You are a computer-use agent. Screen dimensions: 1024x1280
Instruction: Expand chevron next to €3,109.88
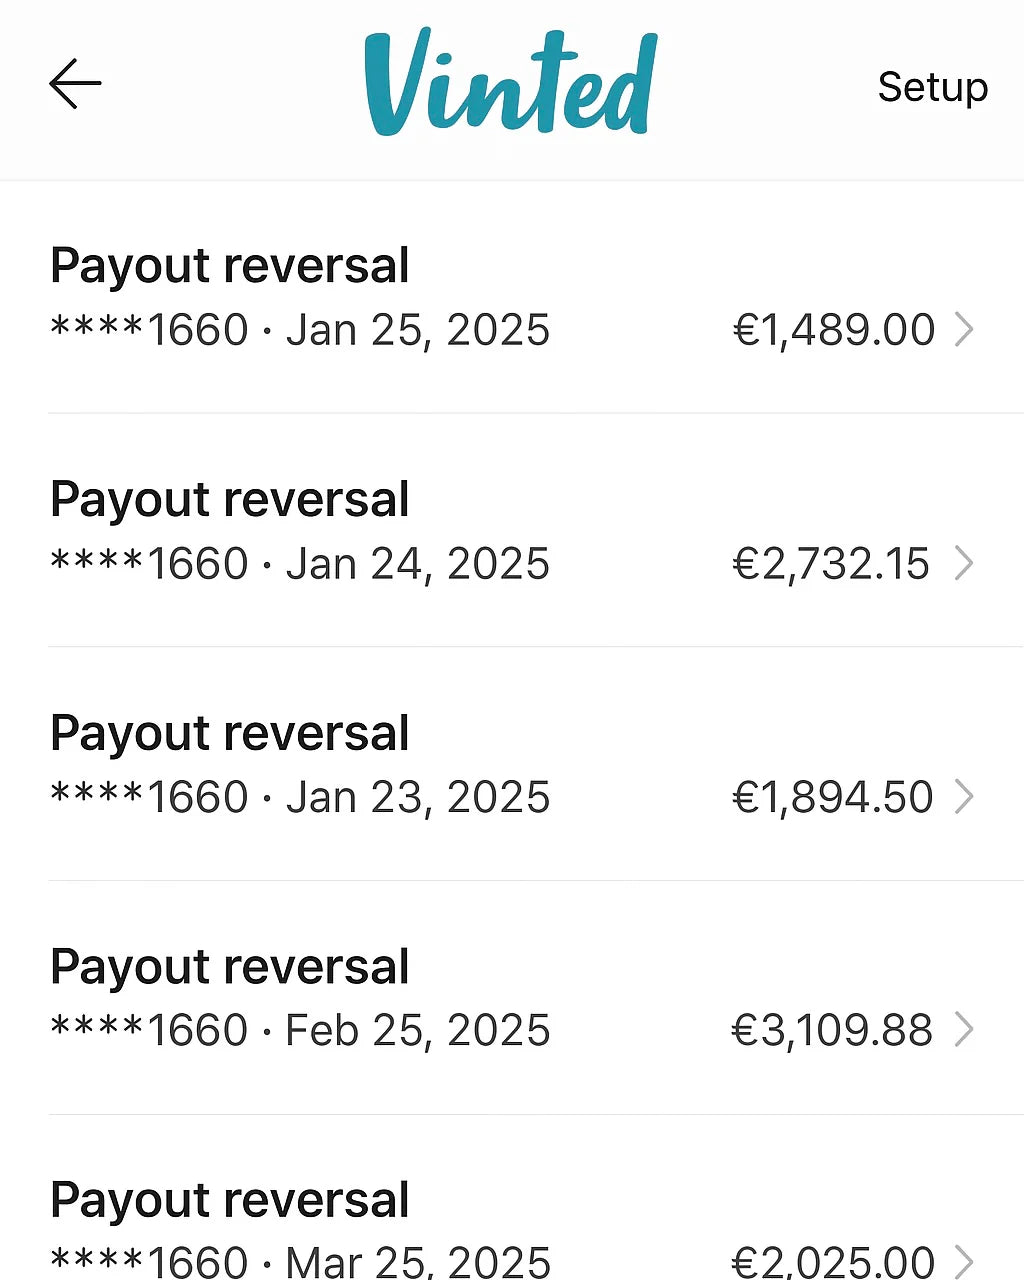point(964,1030)
